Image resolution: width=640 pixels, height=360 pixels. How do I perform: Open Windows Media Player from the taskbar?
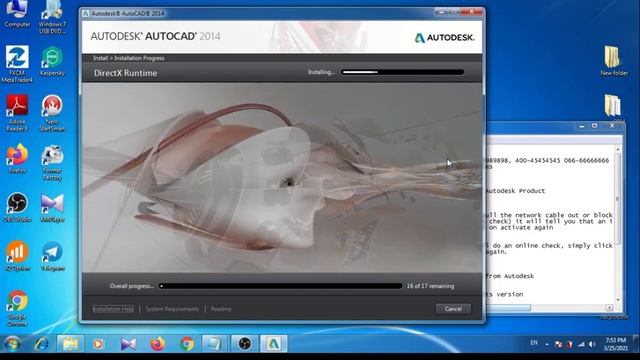click(98, 344)
